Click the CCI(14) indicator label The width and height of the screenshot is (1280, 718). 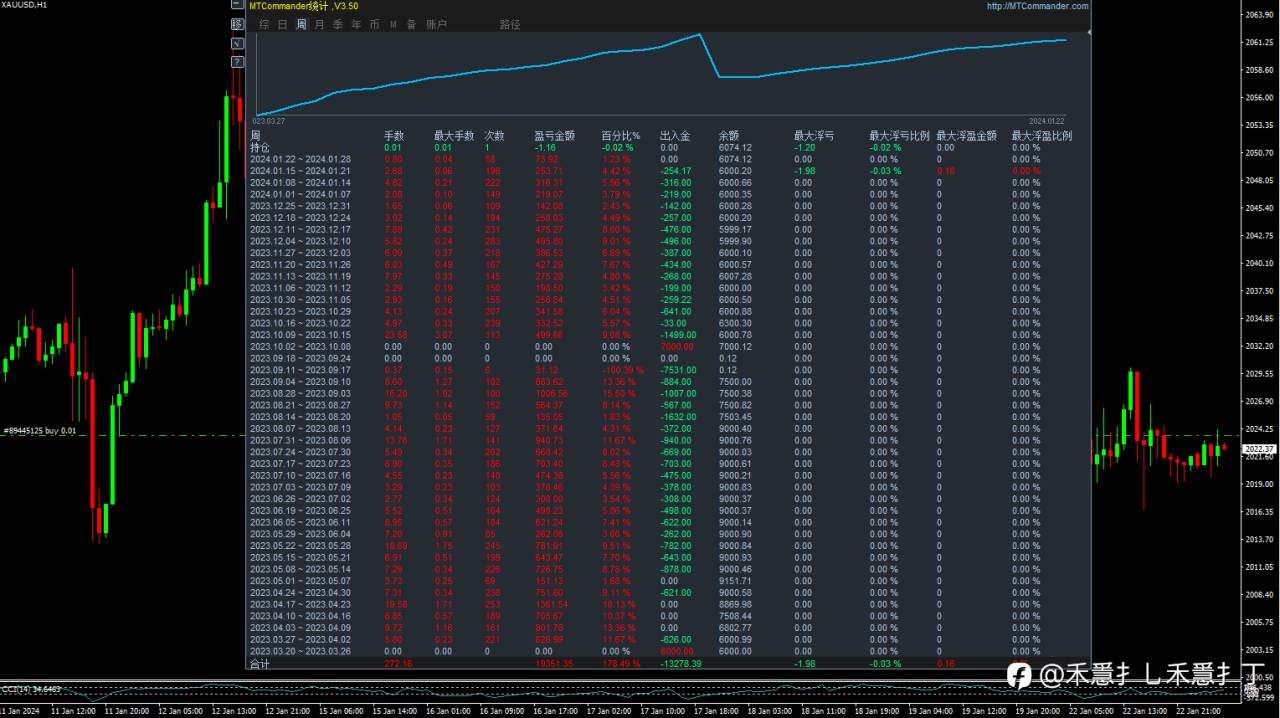point(30,688)
